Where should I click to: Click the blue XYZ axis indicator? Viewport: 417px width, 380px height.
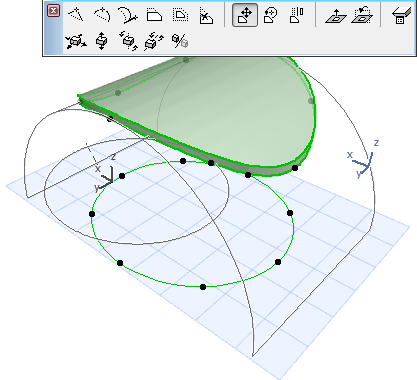click(x=363, y=160)
